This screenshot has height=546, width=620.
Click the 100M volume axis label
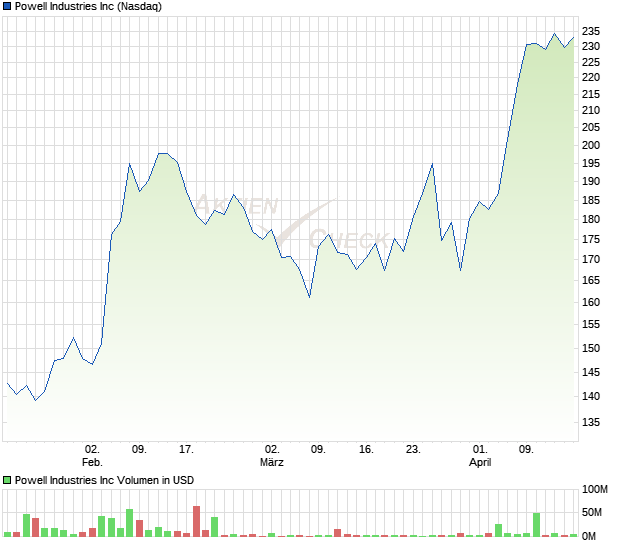pos(594,489)
